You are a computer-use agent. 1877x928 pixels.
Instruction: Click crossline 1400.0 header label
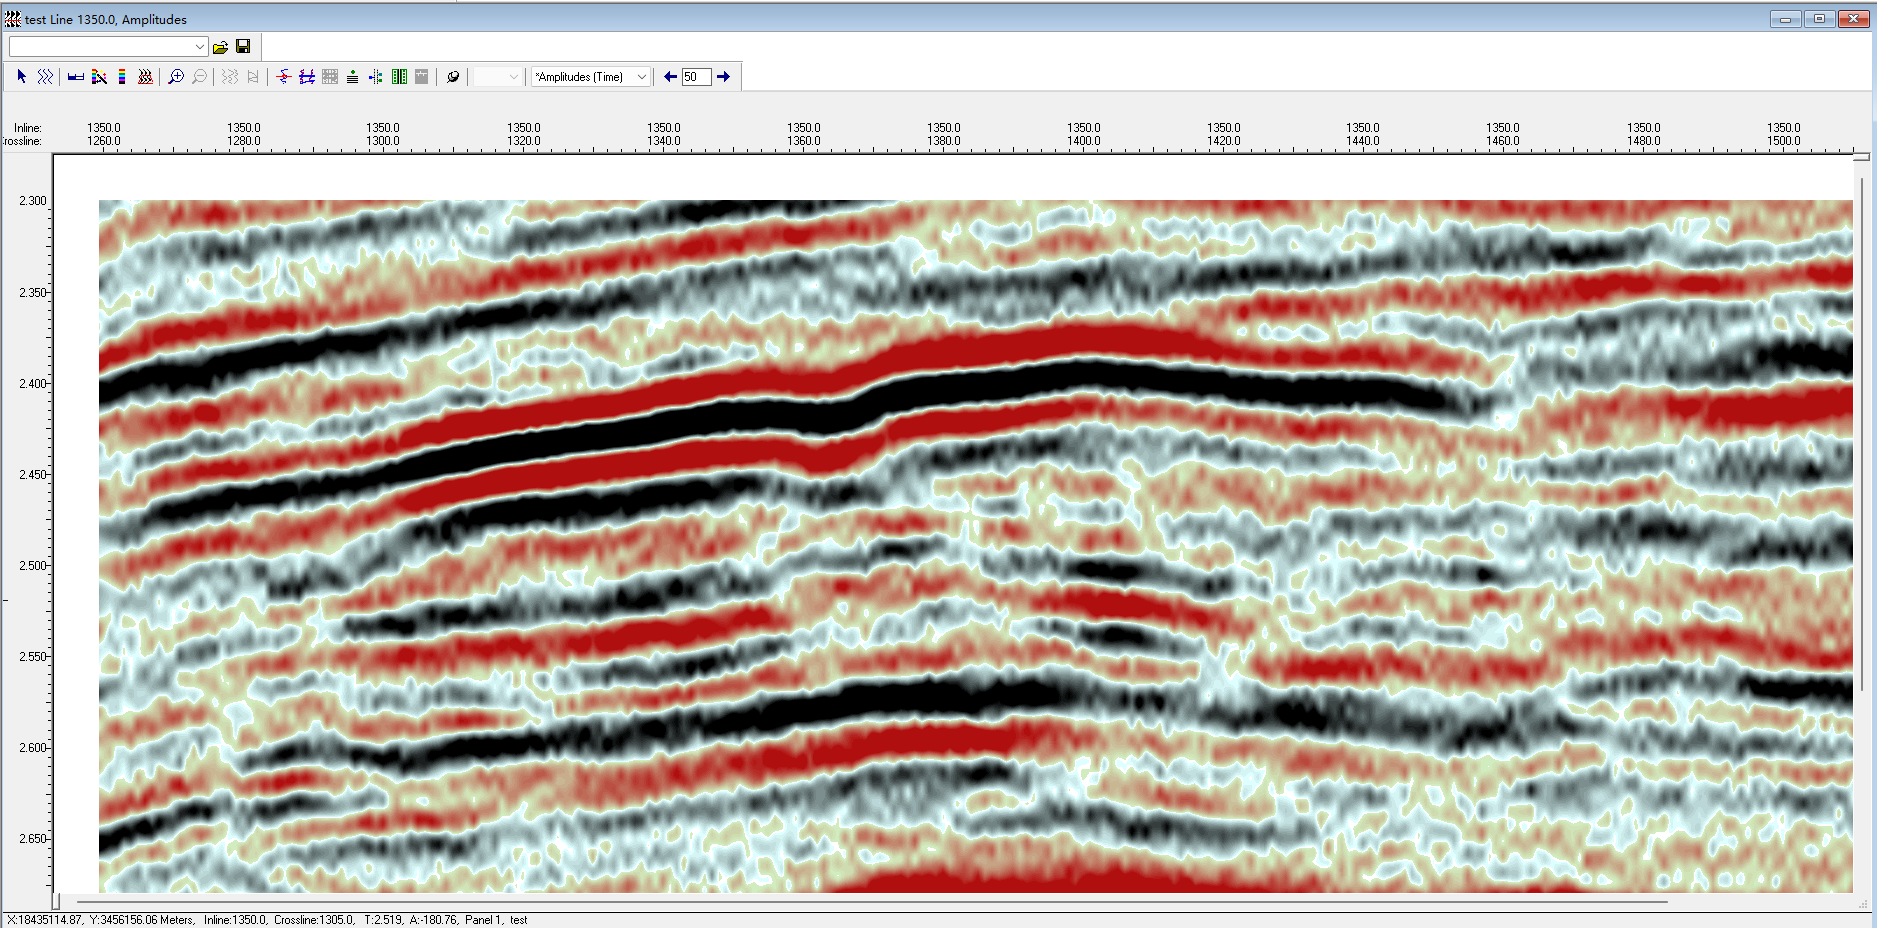[x=1083, y=141]
